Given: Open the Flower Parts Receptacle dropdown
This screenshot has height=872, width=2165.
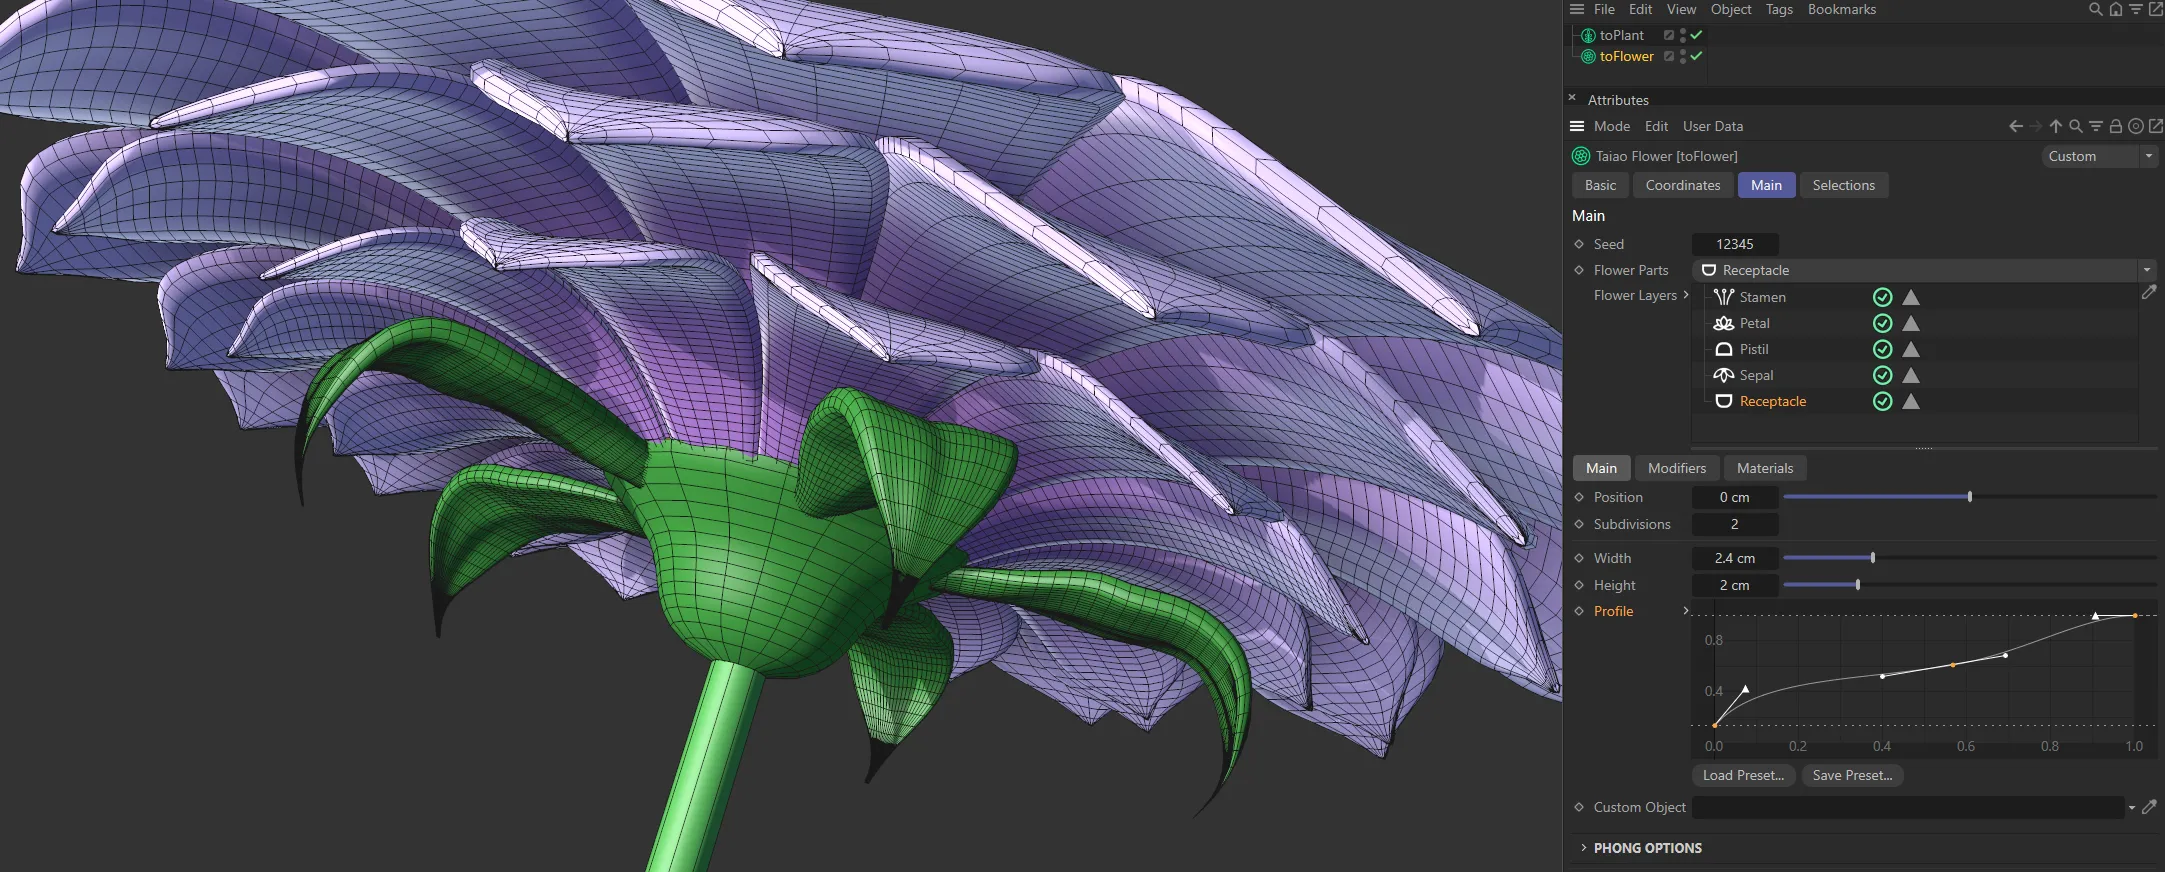Looking at the screenshot, I should (x=1923, y=270).
